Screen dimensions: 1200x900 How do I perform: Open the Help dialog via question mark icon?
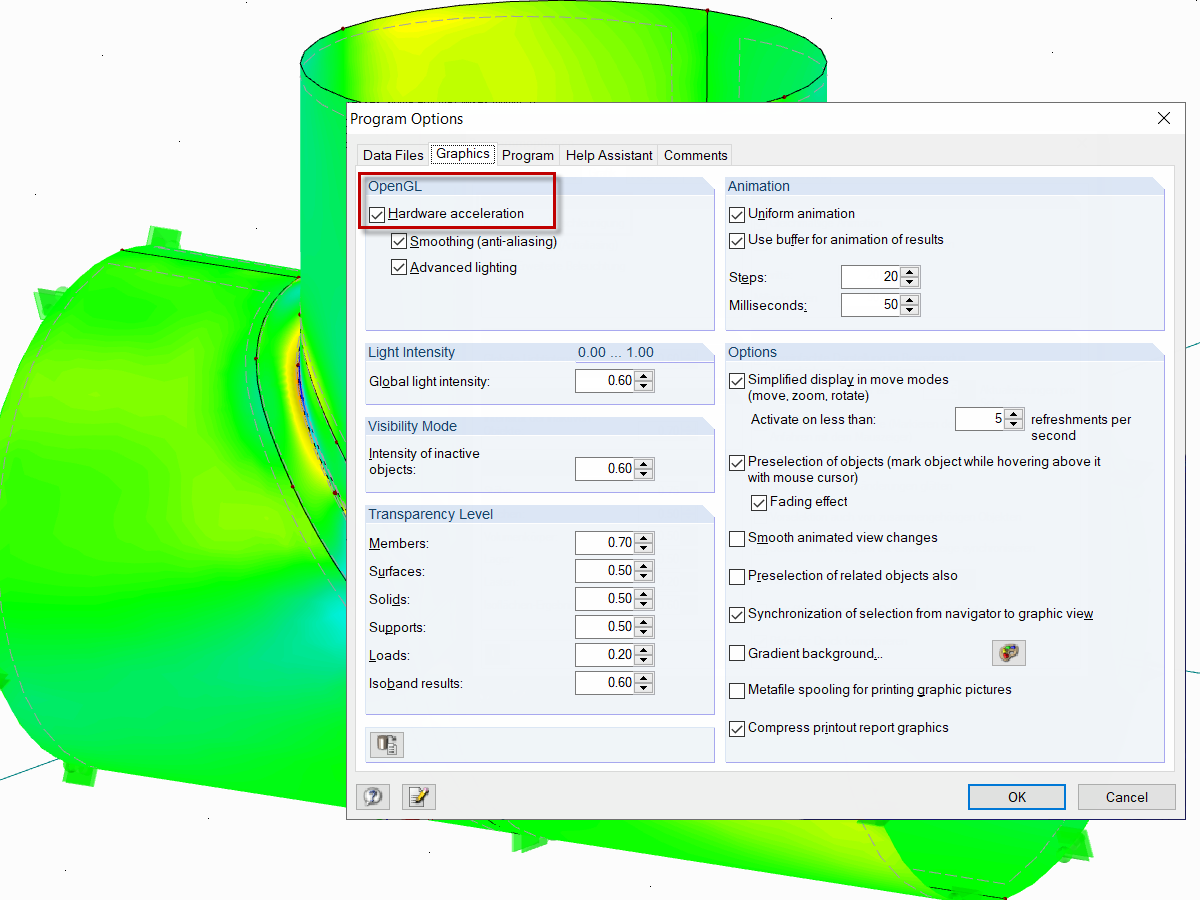pyautogui.click(x=373, y=797)
